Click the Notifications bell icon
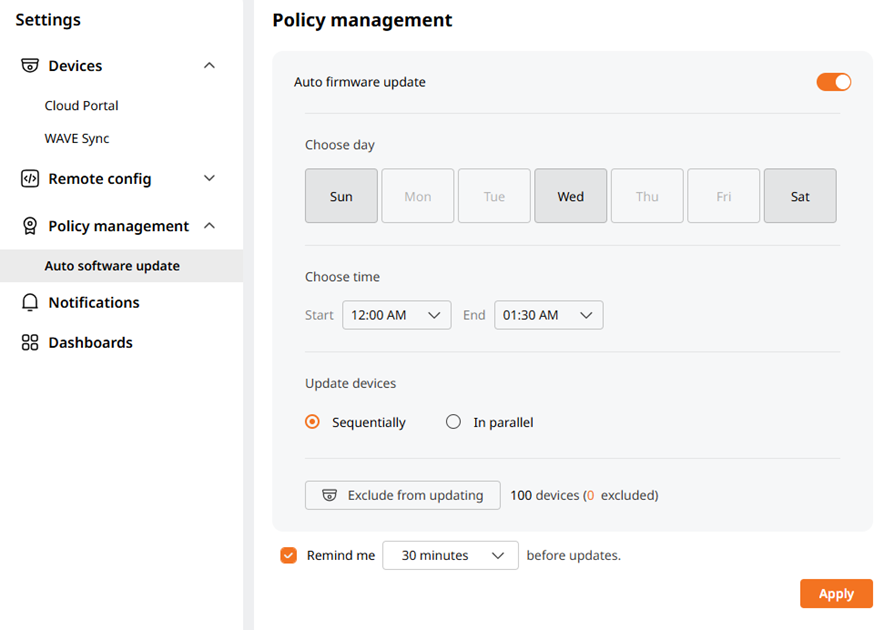 pyautogui.click(x=30, y=302)
